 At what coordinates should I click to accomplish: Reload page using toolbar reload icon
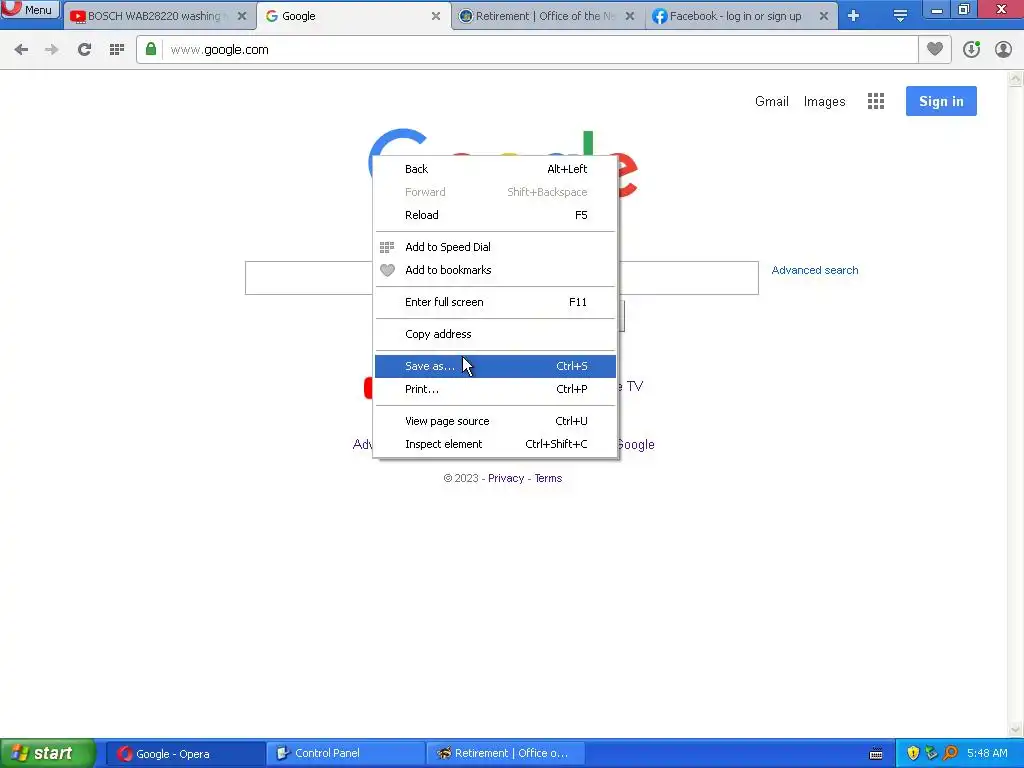[84, 50]
